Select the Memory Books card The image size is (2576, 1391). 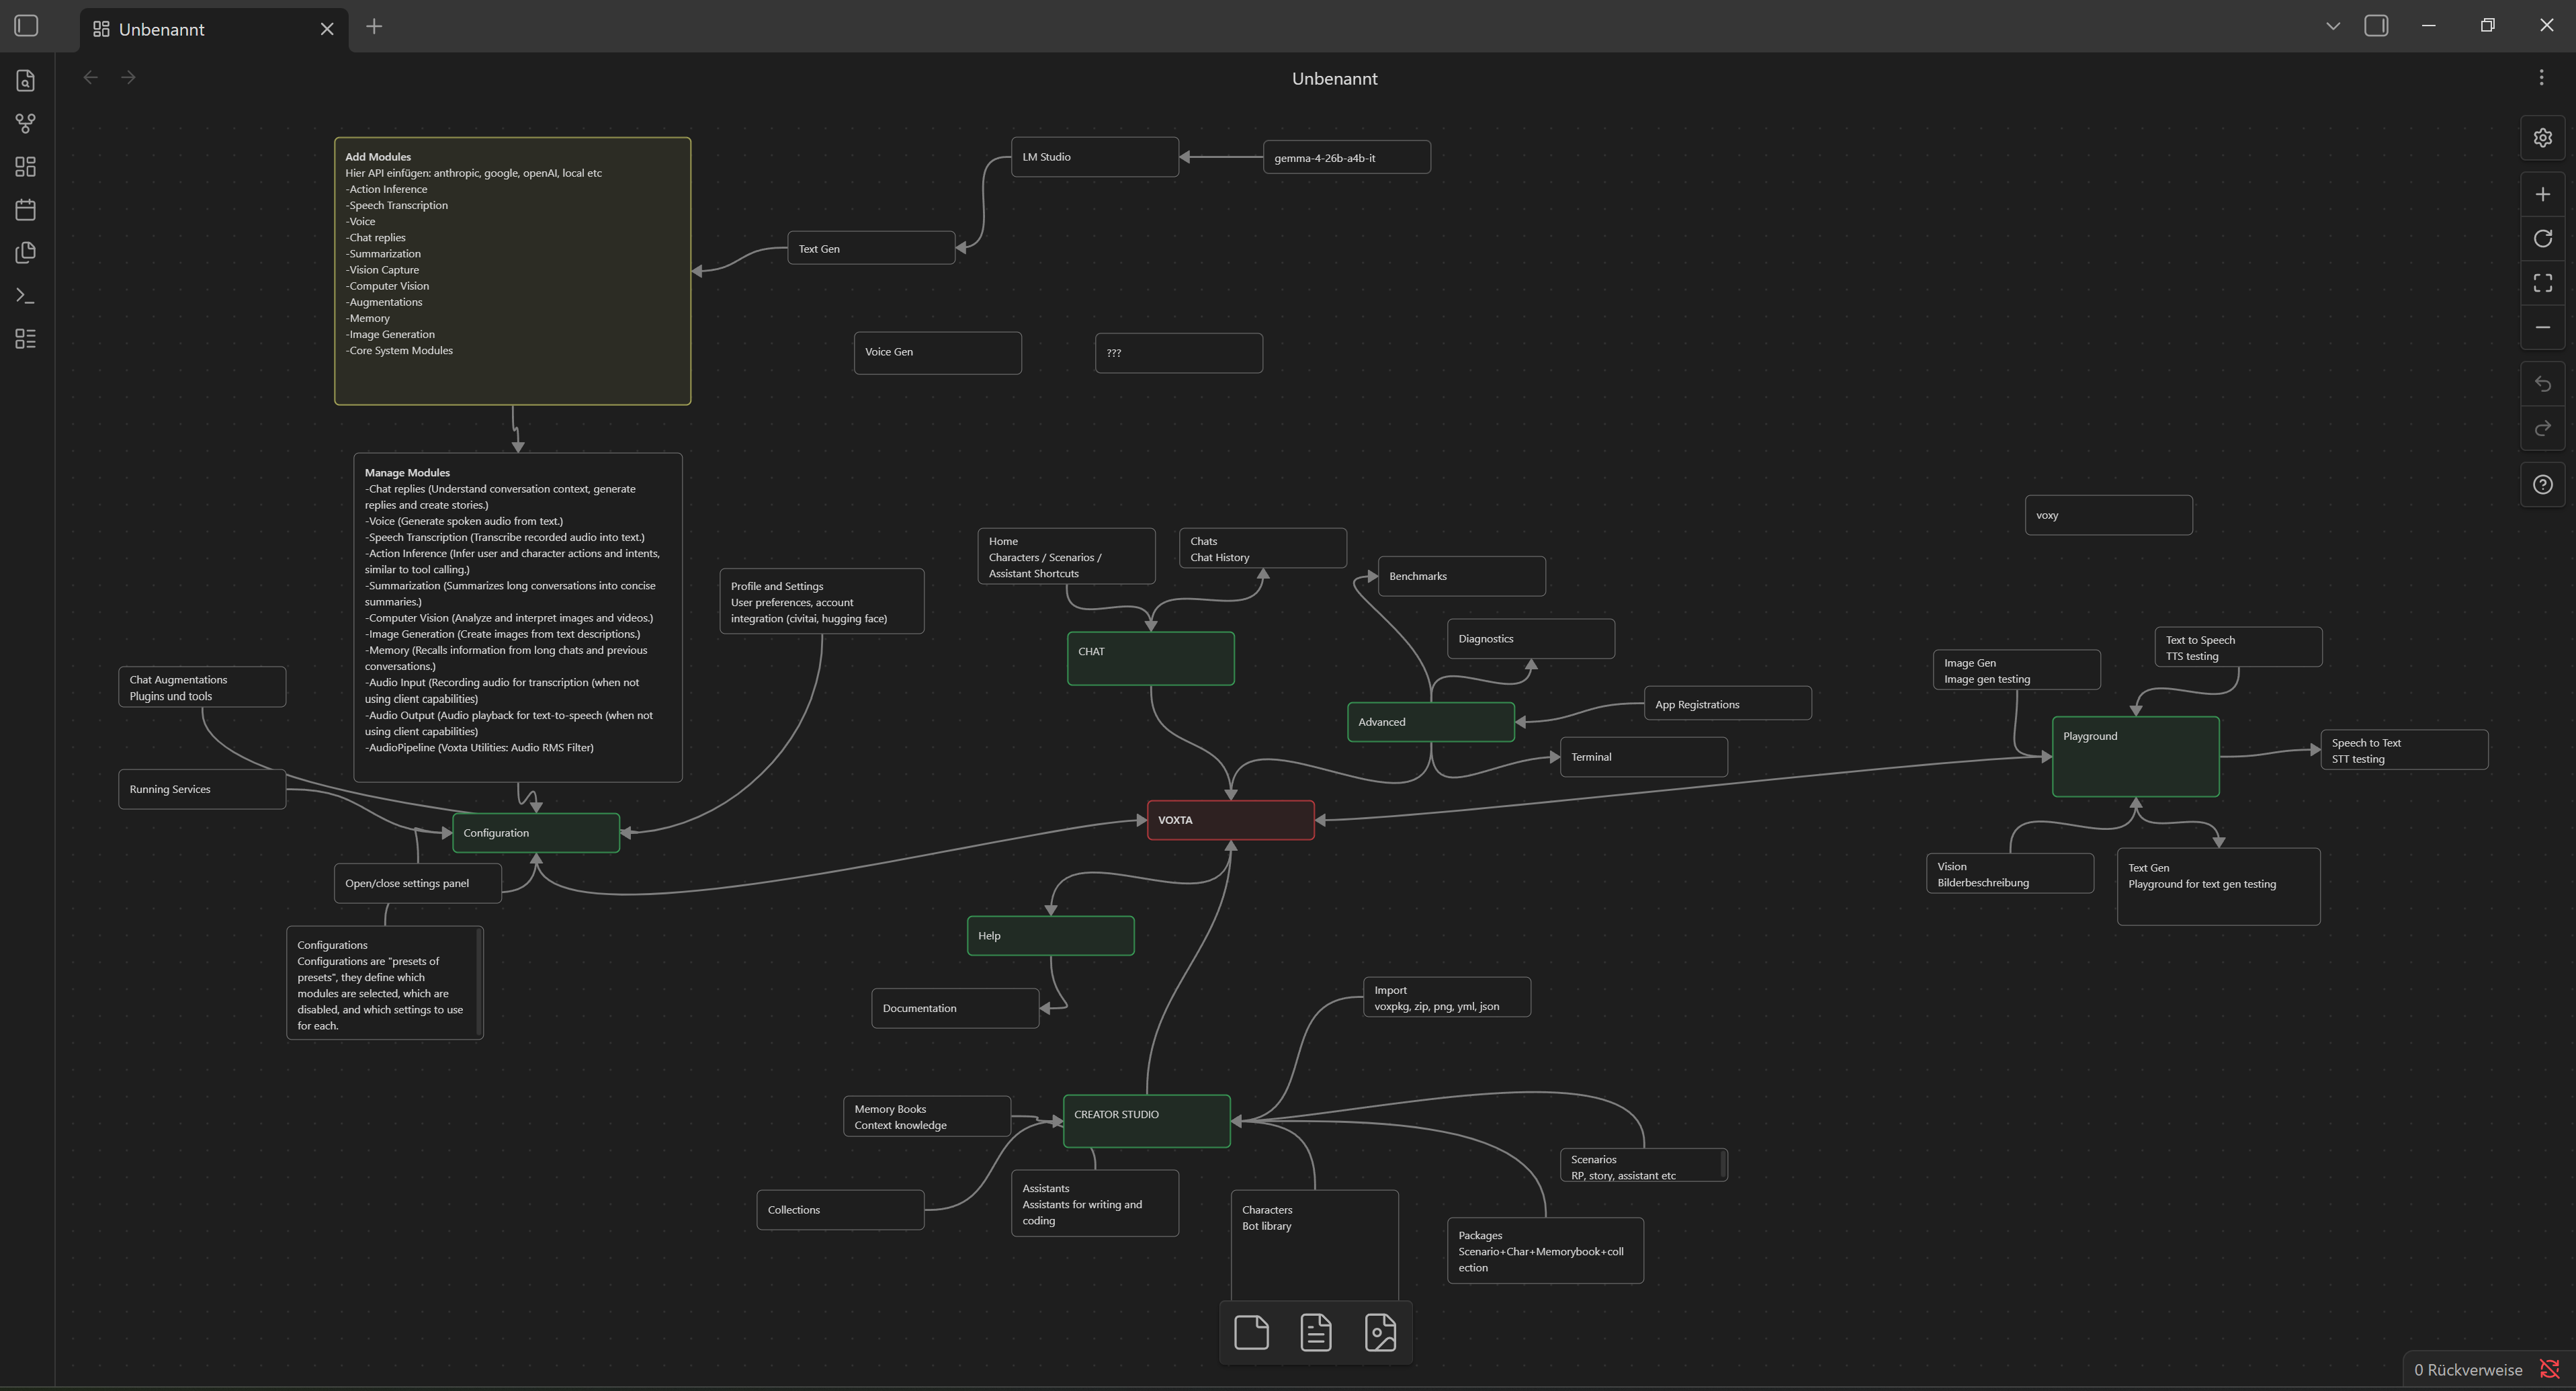coord(927,1116)
